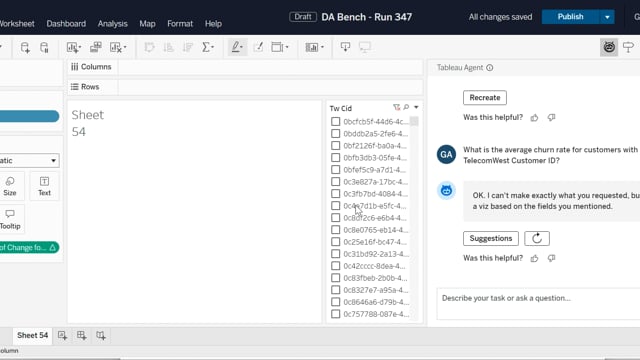Thumbs up the Suggestions response

[534, 258]
